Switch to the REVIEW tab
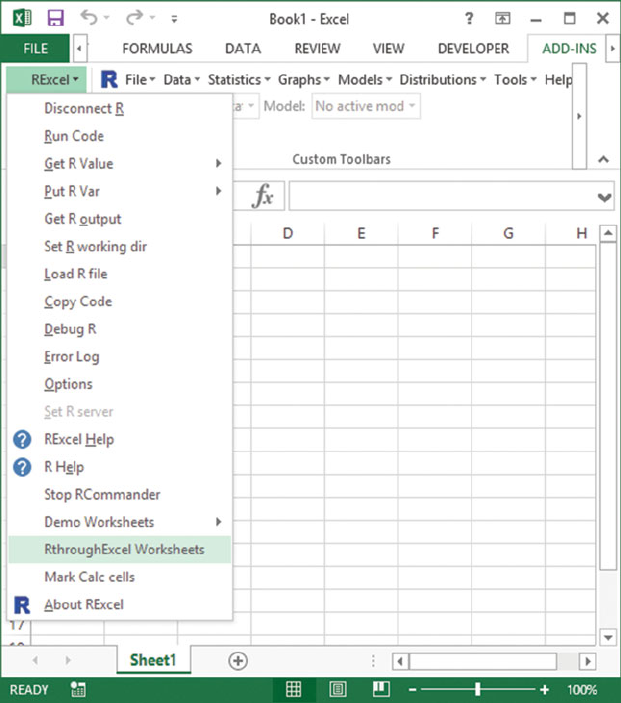 [x=317, y=48]
